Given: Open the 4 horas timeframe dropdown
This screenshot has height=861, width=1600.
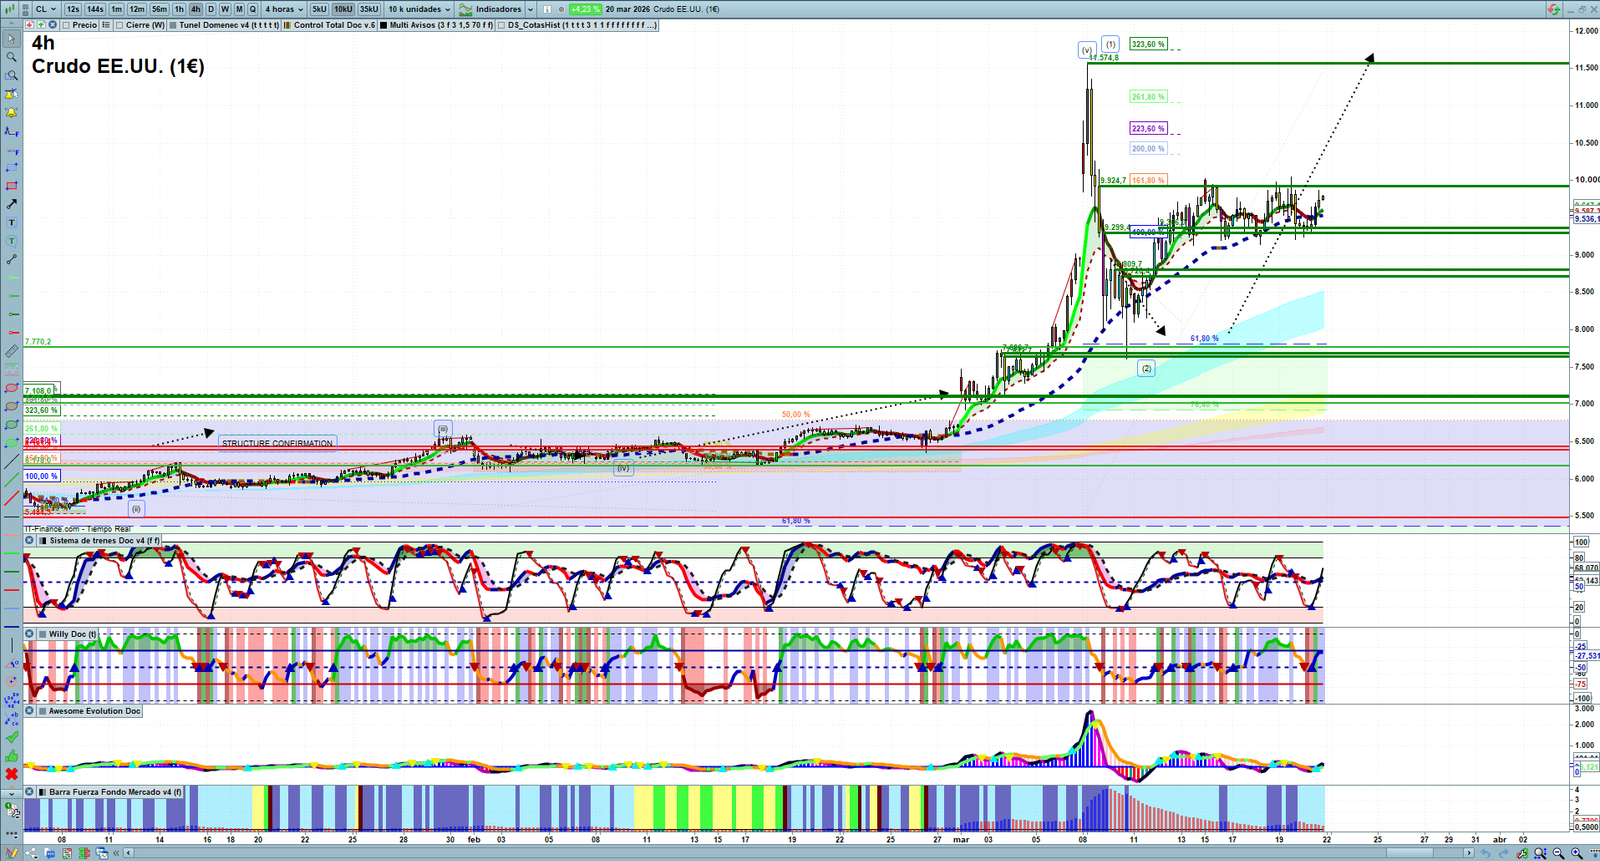Looking at the screenshot, I should tap(284, 9).
